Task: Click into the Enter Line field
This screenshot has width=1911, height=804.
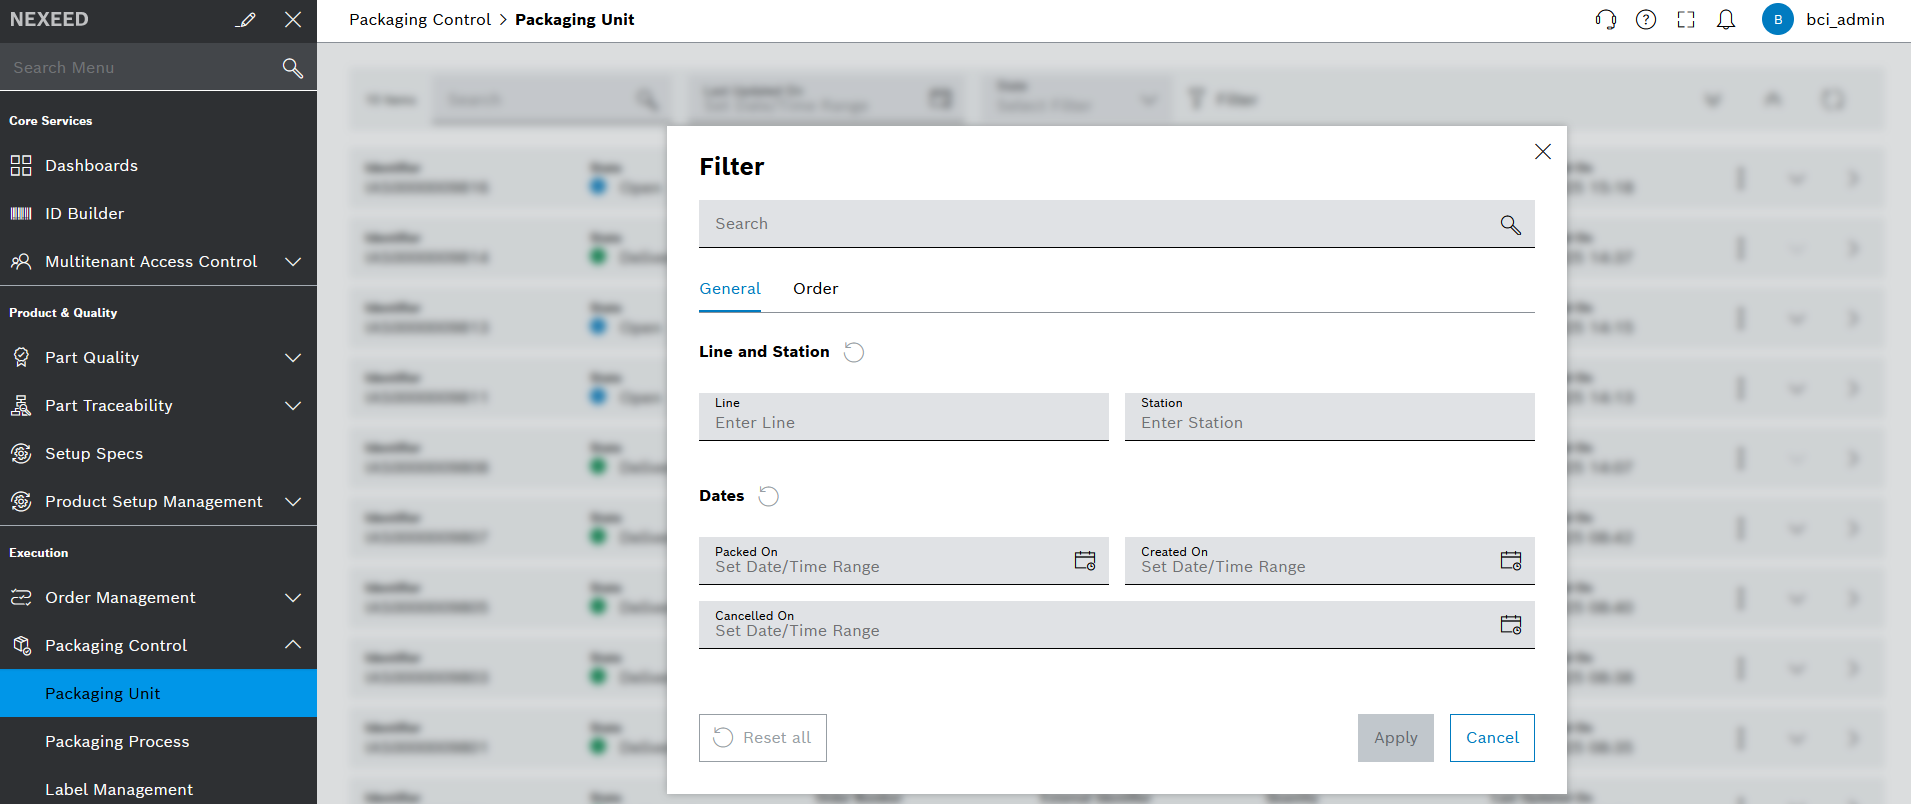Action: pyautogui.click(x=903, y=423)
